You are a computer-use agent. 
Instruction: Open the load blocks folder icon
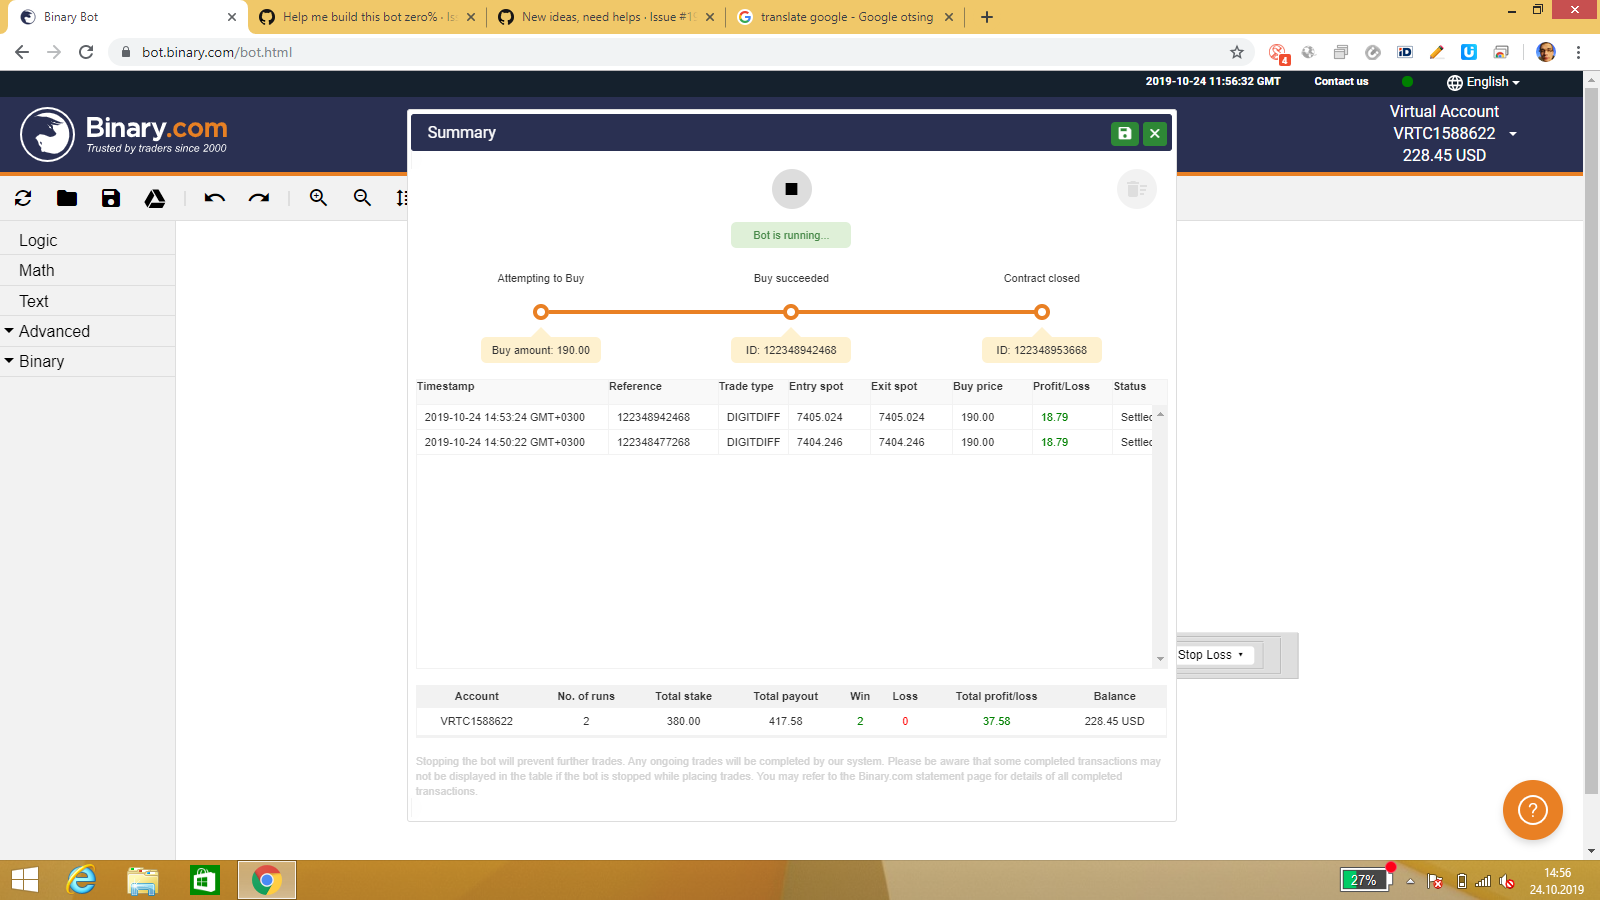[x=66, y=198]
